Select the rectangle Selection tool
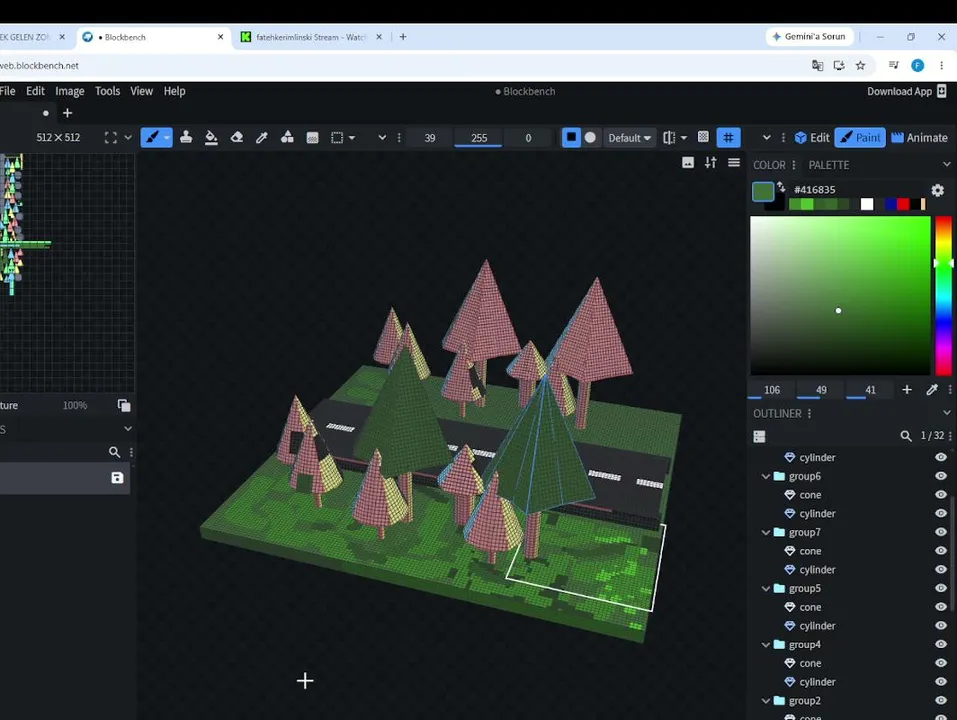This screenshot has height=720, width=957. (337, 137)
